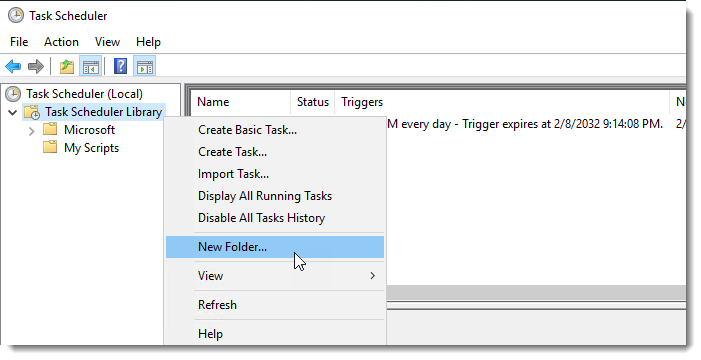Select the Microsoft folder label
Image resolution: width=701 pixels, height=360 pixels.
click(x=89, y=130)
